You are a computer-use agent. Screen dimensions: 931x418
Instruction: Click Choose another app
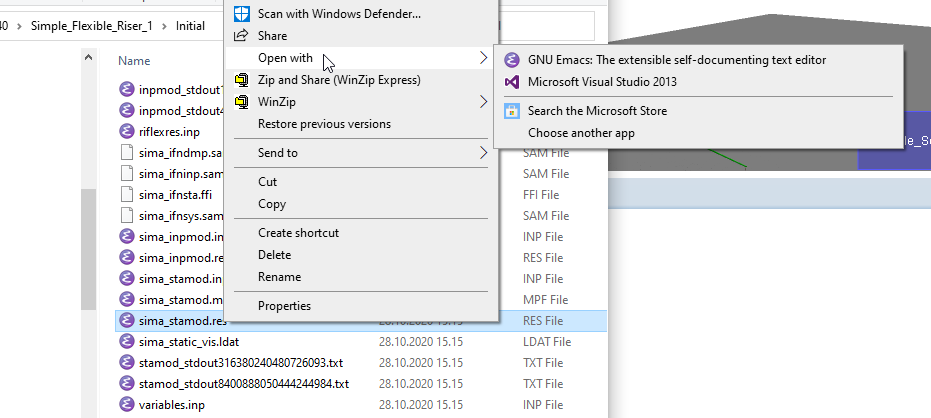581,133
